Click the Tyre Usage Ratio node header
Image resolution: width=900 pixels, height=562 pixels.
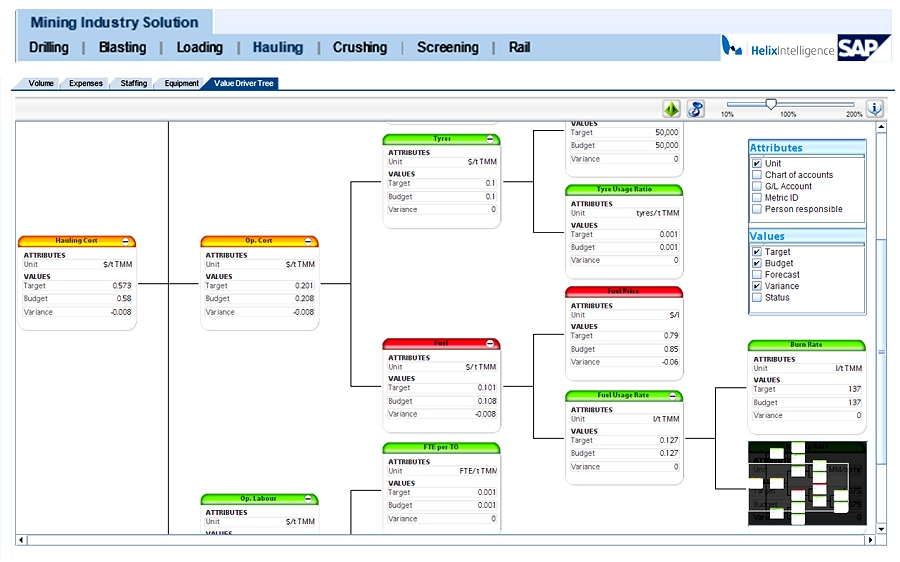click(x=624, y=189)
